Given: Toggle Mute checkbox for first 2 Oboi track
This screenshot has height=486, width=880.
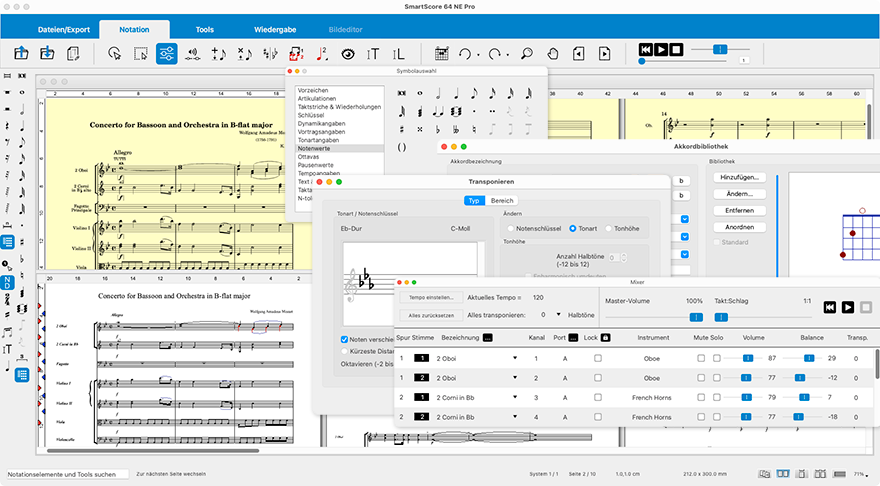Looking at the screenshot, I should [702, 358].
